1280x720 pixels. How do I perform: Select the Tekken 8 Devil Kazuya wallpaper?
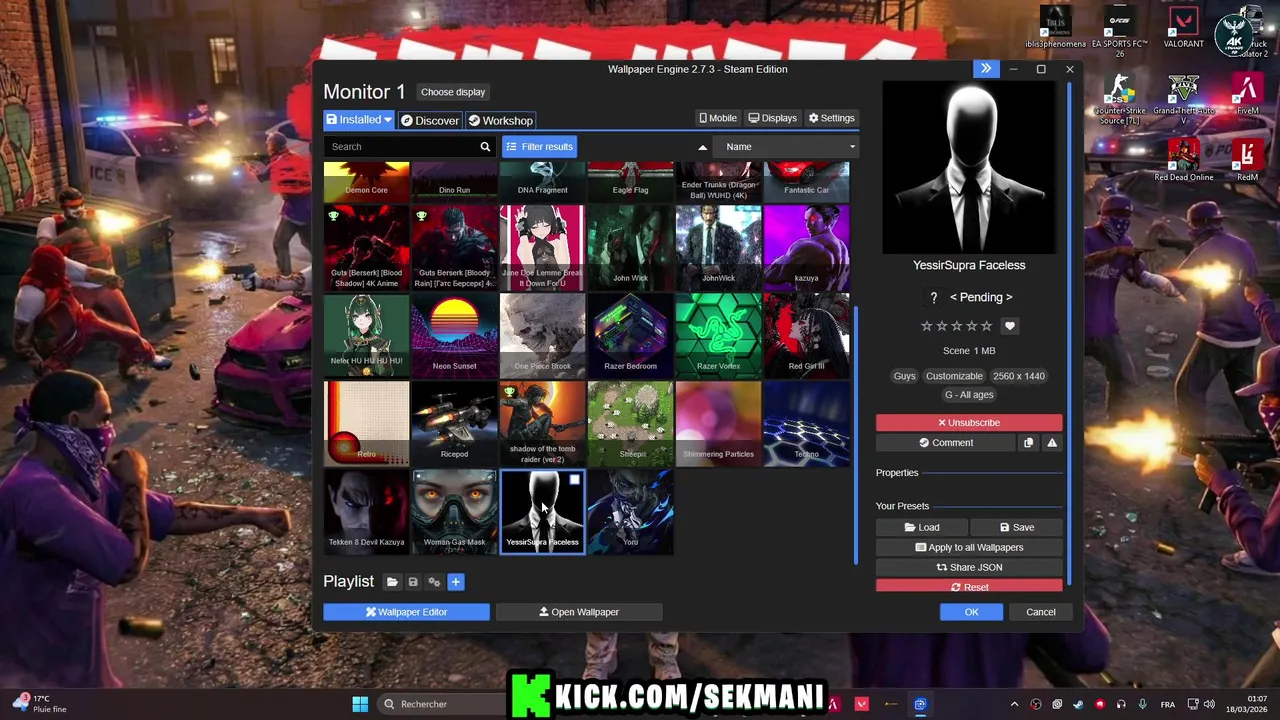(366, 512)
